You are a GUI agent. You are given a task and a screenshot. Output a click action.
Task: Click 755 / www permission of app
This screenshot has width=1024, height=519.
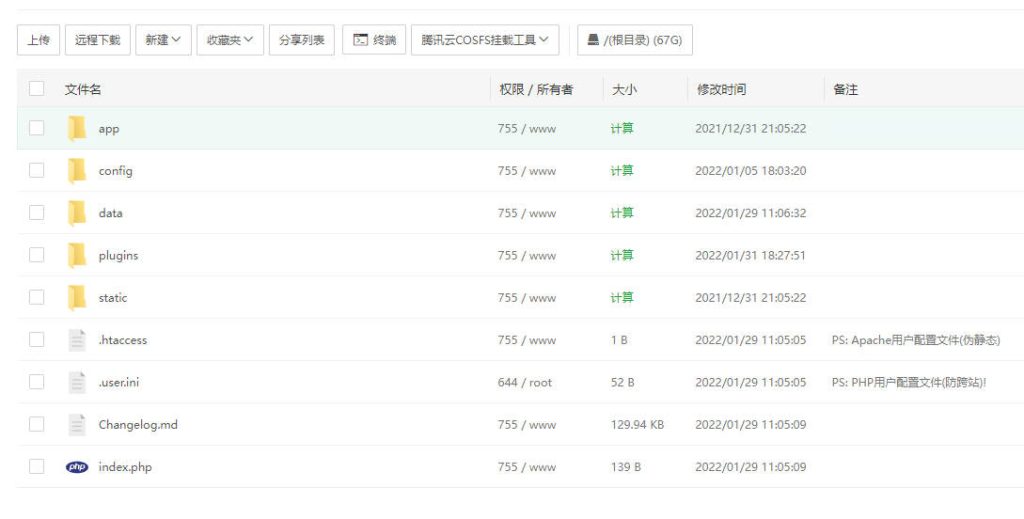[527, 129]
